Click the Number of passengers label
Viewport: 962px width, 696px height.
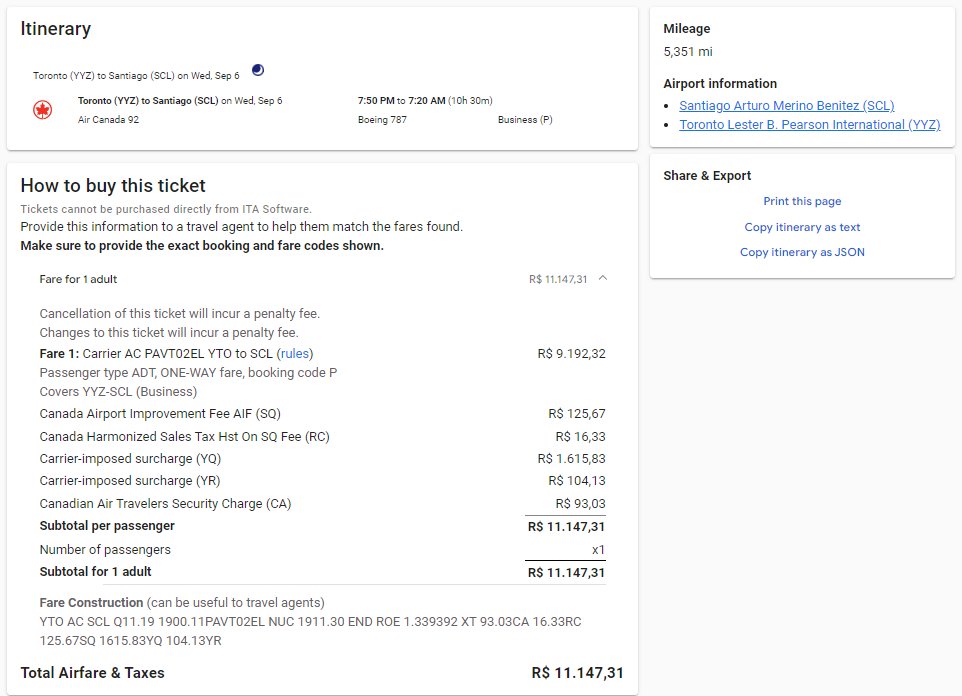coord(105,549)
